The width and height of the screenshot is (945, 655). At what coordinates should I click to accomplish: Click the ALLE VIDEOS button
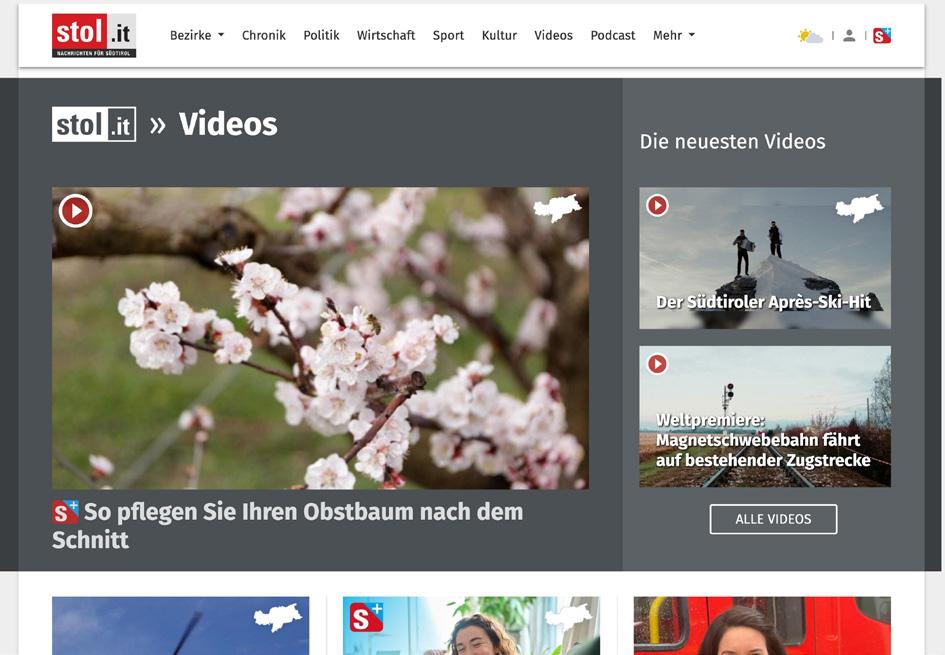(773, 519)
